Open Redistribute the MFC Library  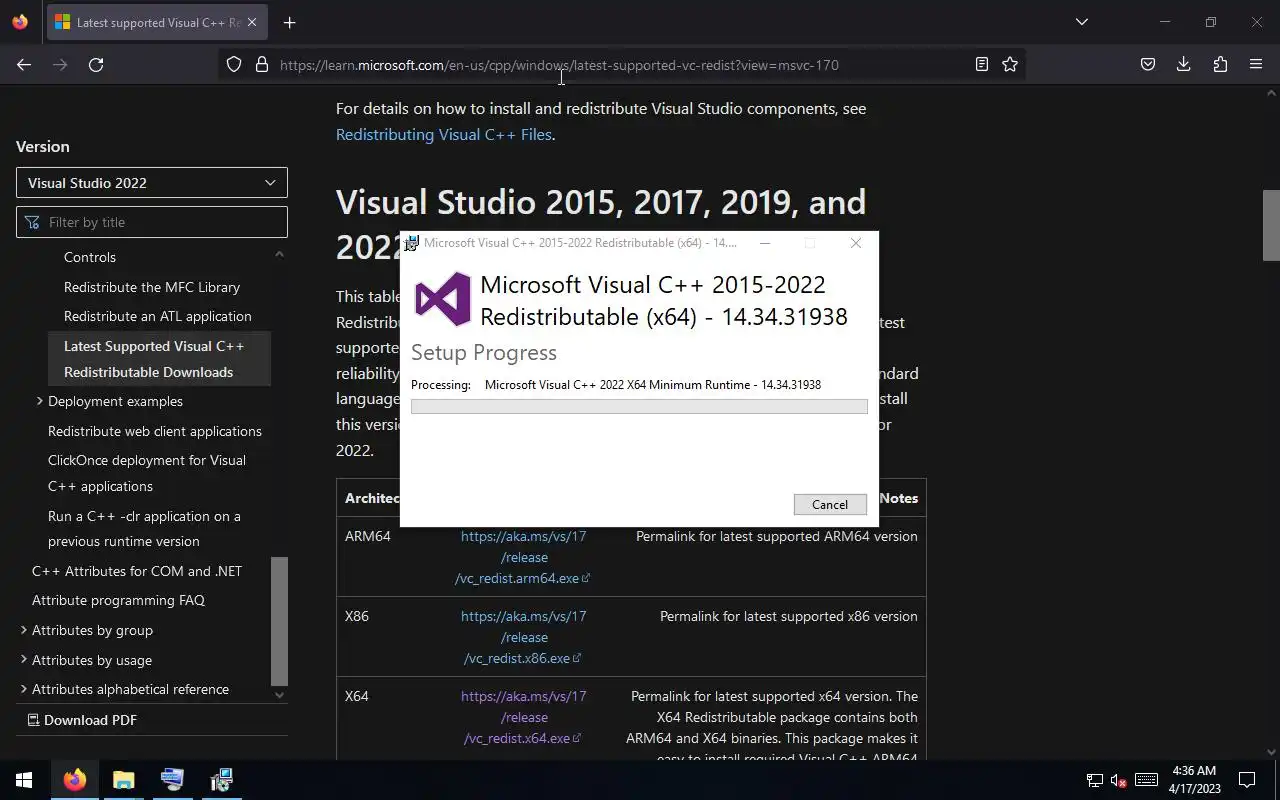point(152,287)
